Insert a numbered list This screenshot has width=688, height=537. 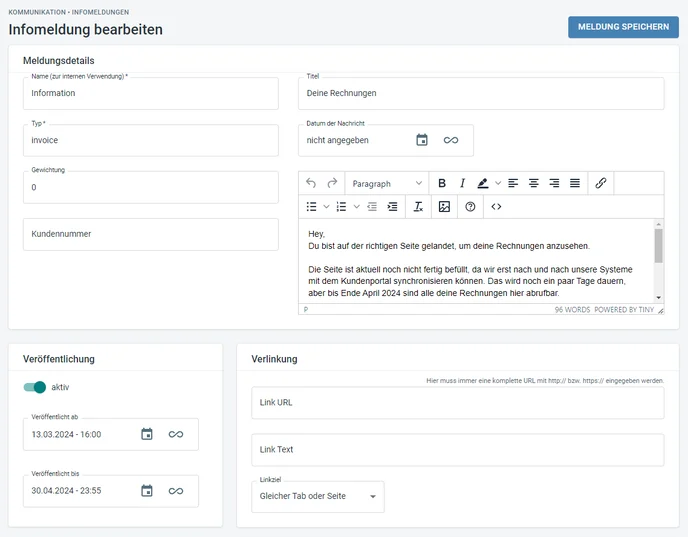pos(341,207)
